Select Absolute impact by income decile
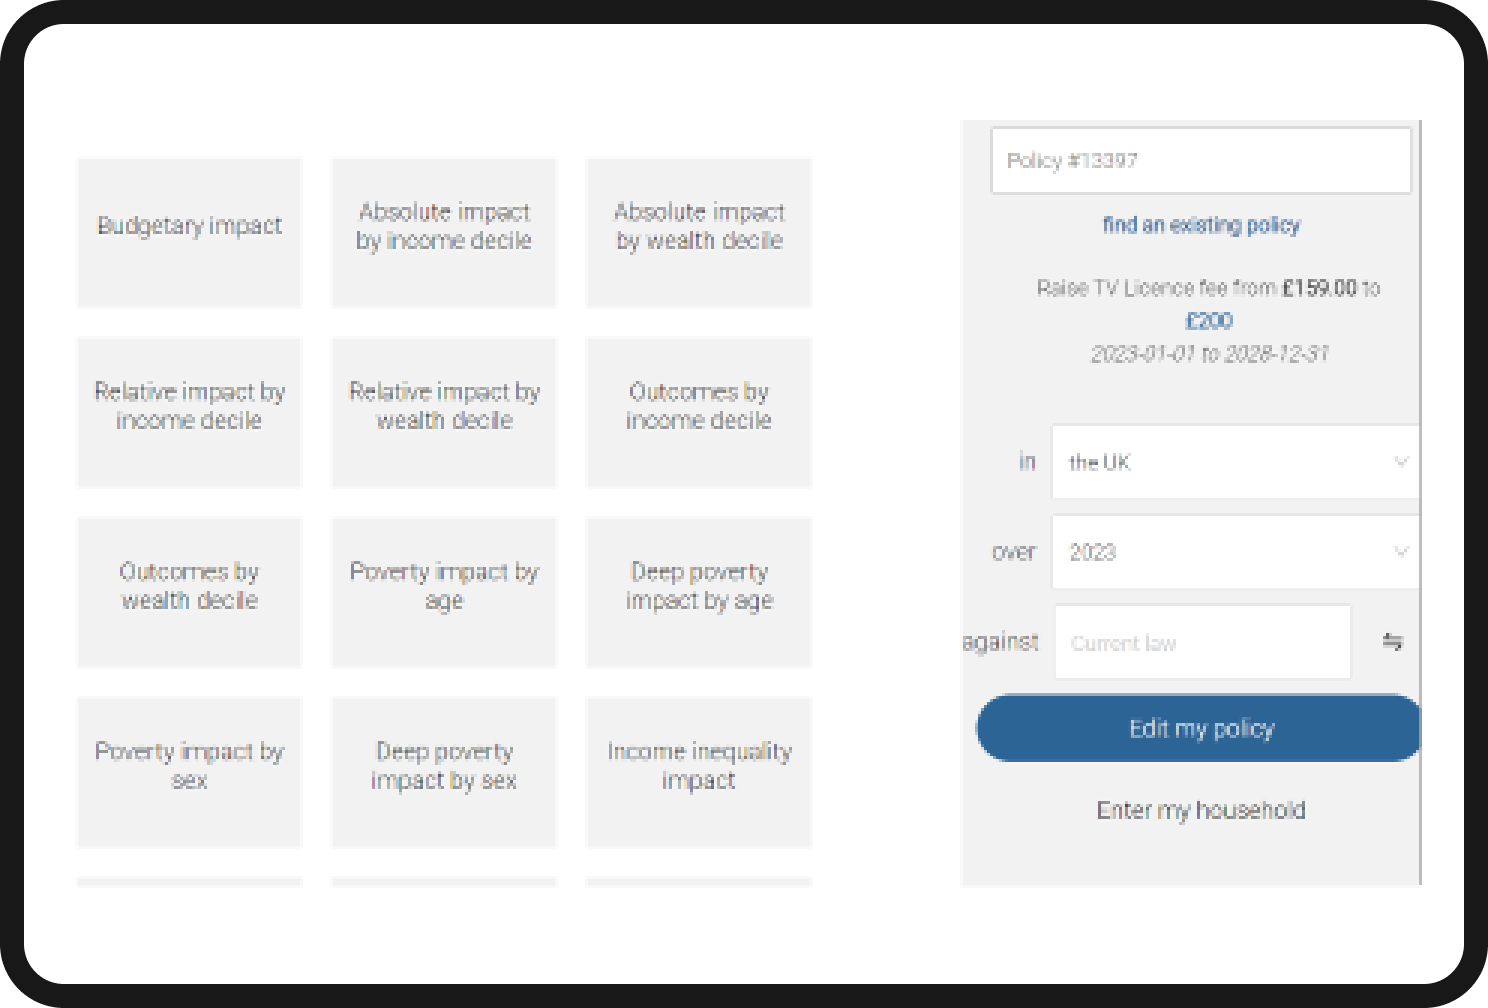This screenshot has height=1008, width=1488. [444, 232]
